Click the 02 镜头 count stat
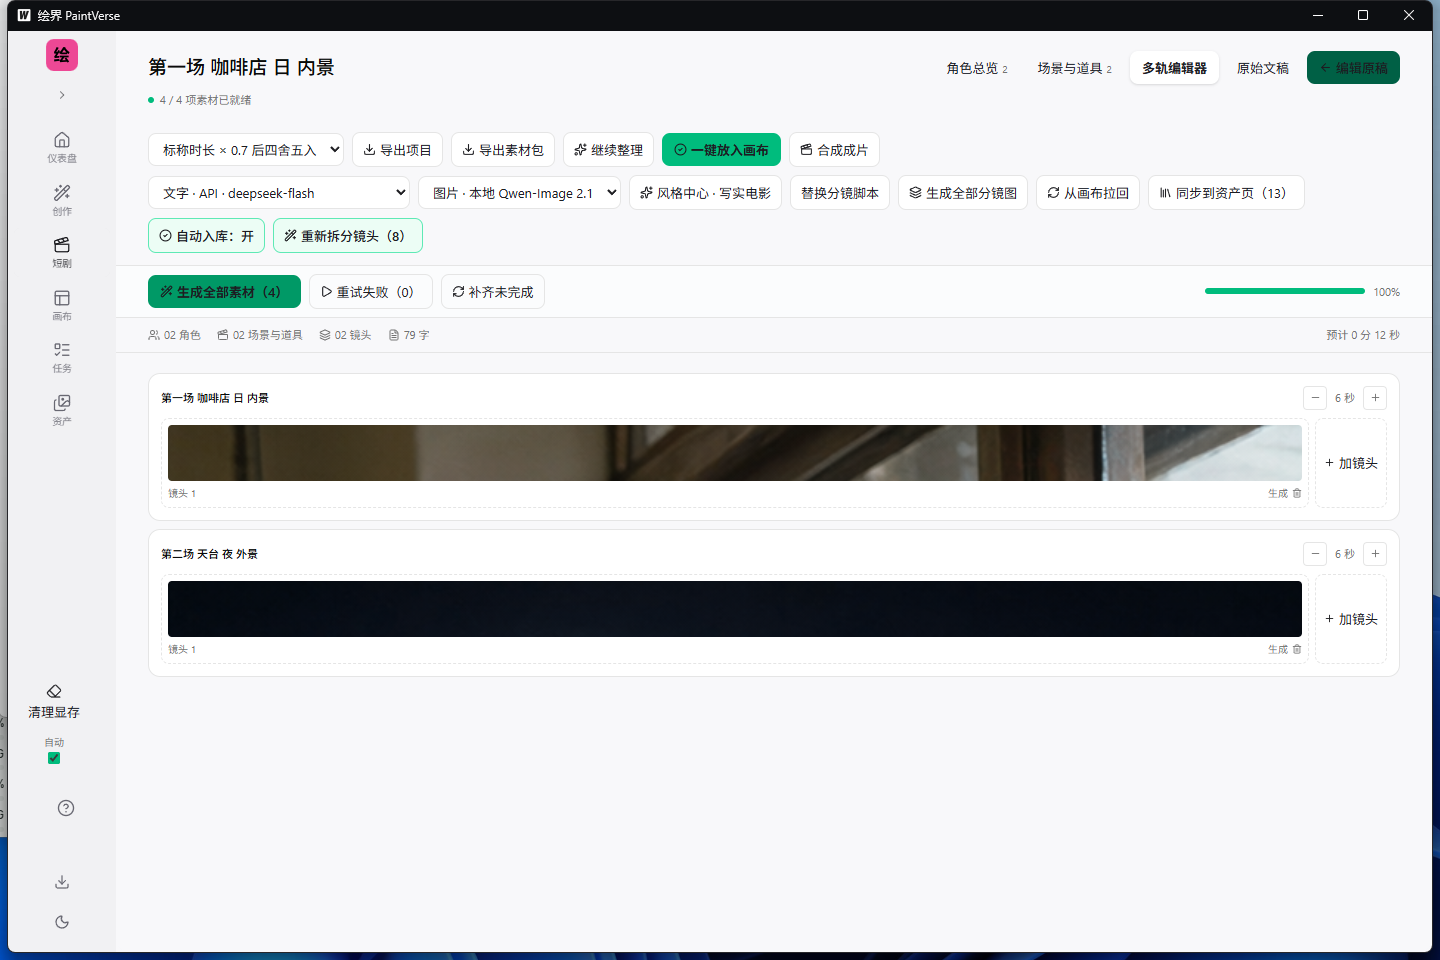The width and height of the screenshot is (1440, 960). pyautogui.click(x=345, y=335)
